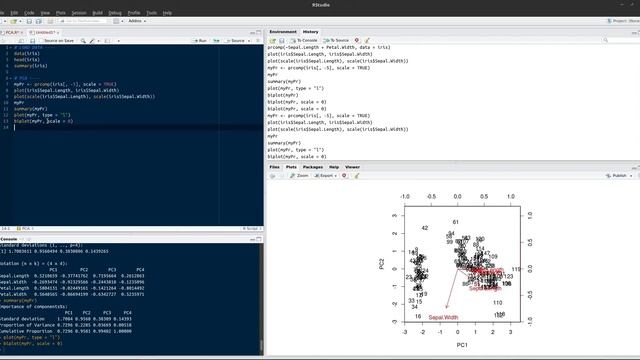
Task: Click the To Console button
Action: pyautogui.click(x=304, y=40)
